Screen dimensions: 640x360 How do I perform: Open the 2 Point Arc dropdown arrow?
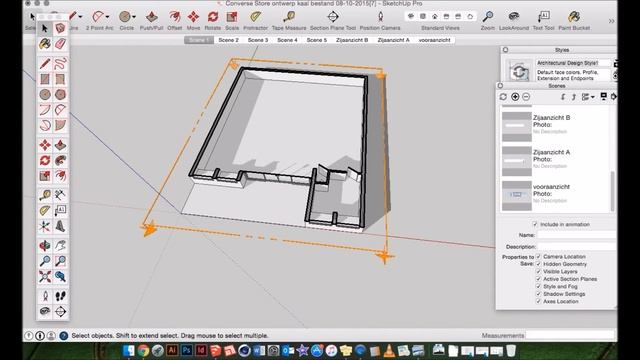107,17
